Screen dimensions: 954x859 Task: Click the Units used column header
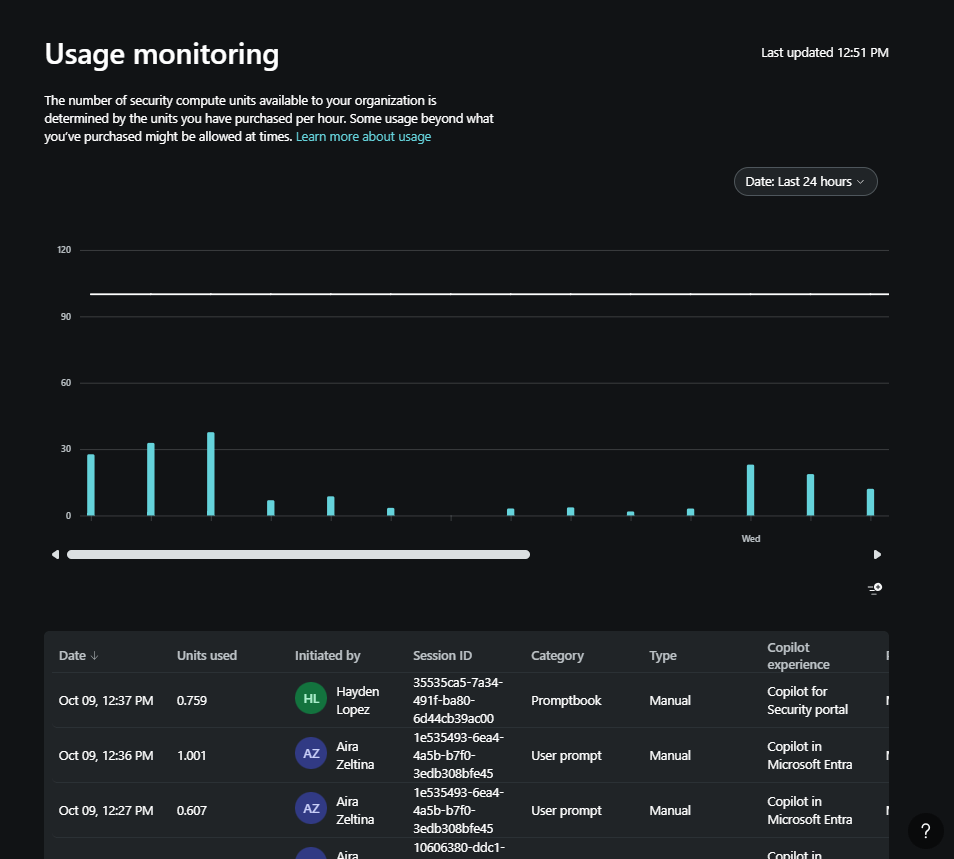207,656
